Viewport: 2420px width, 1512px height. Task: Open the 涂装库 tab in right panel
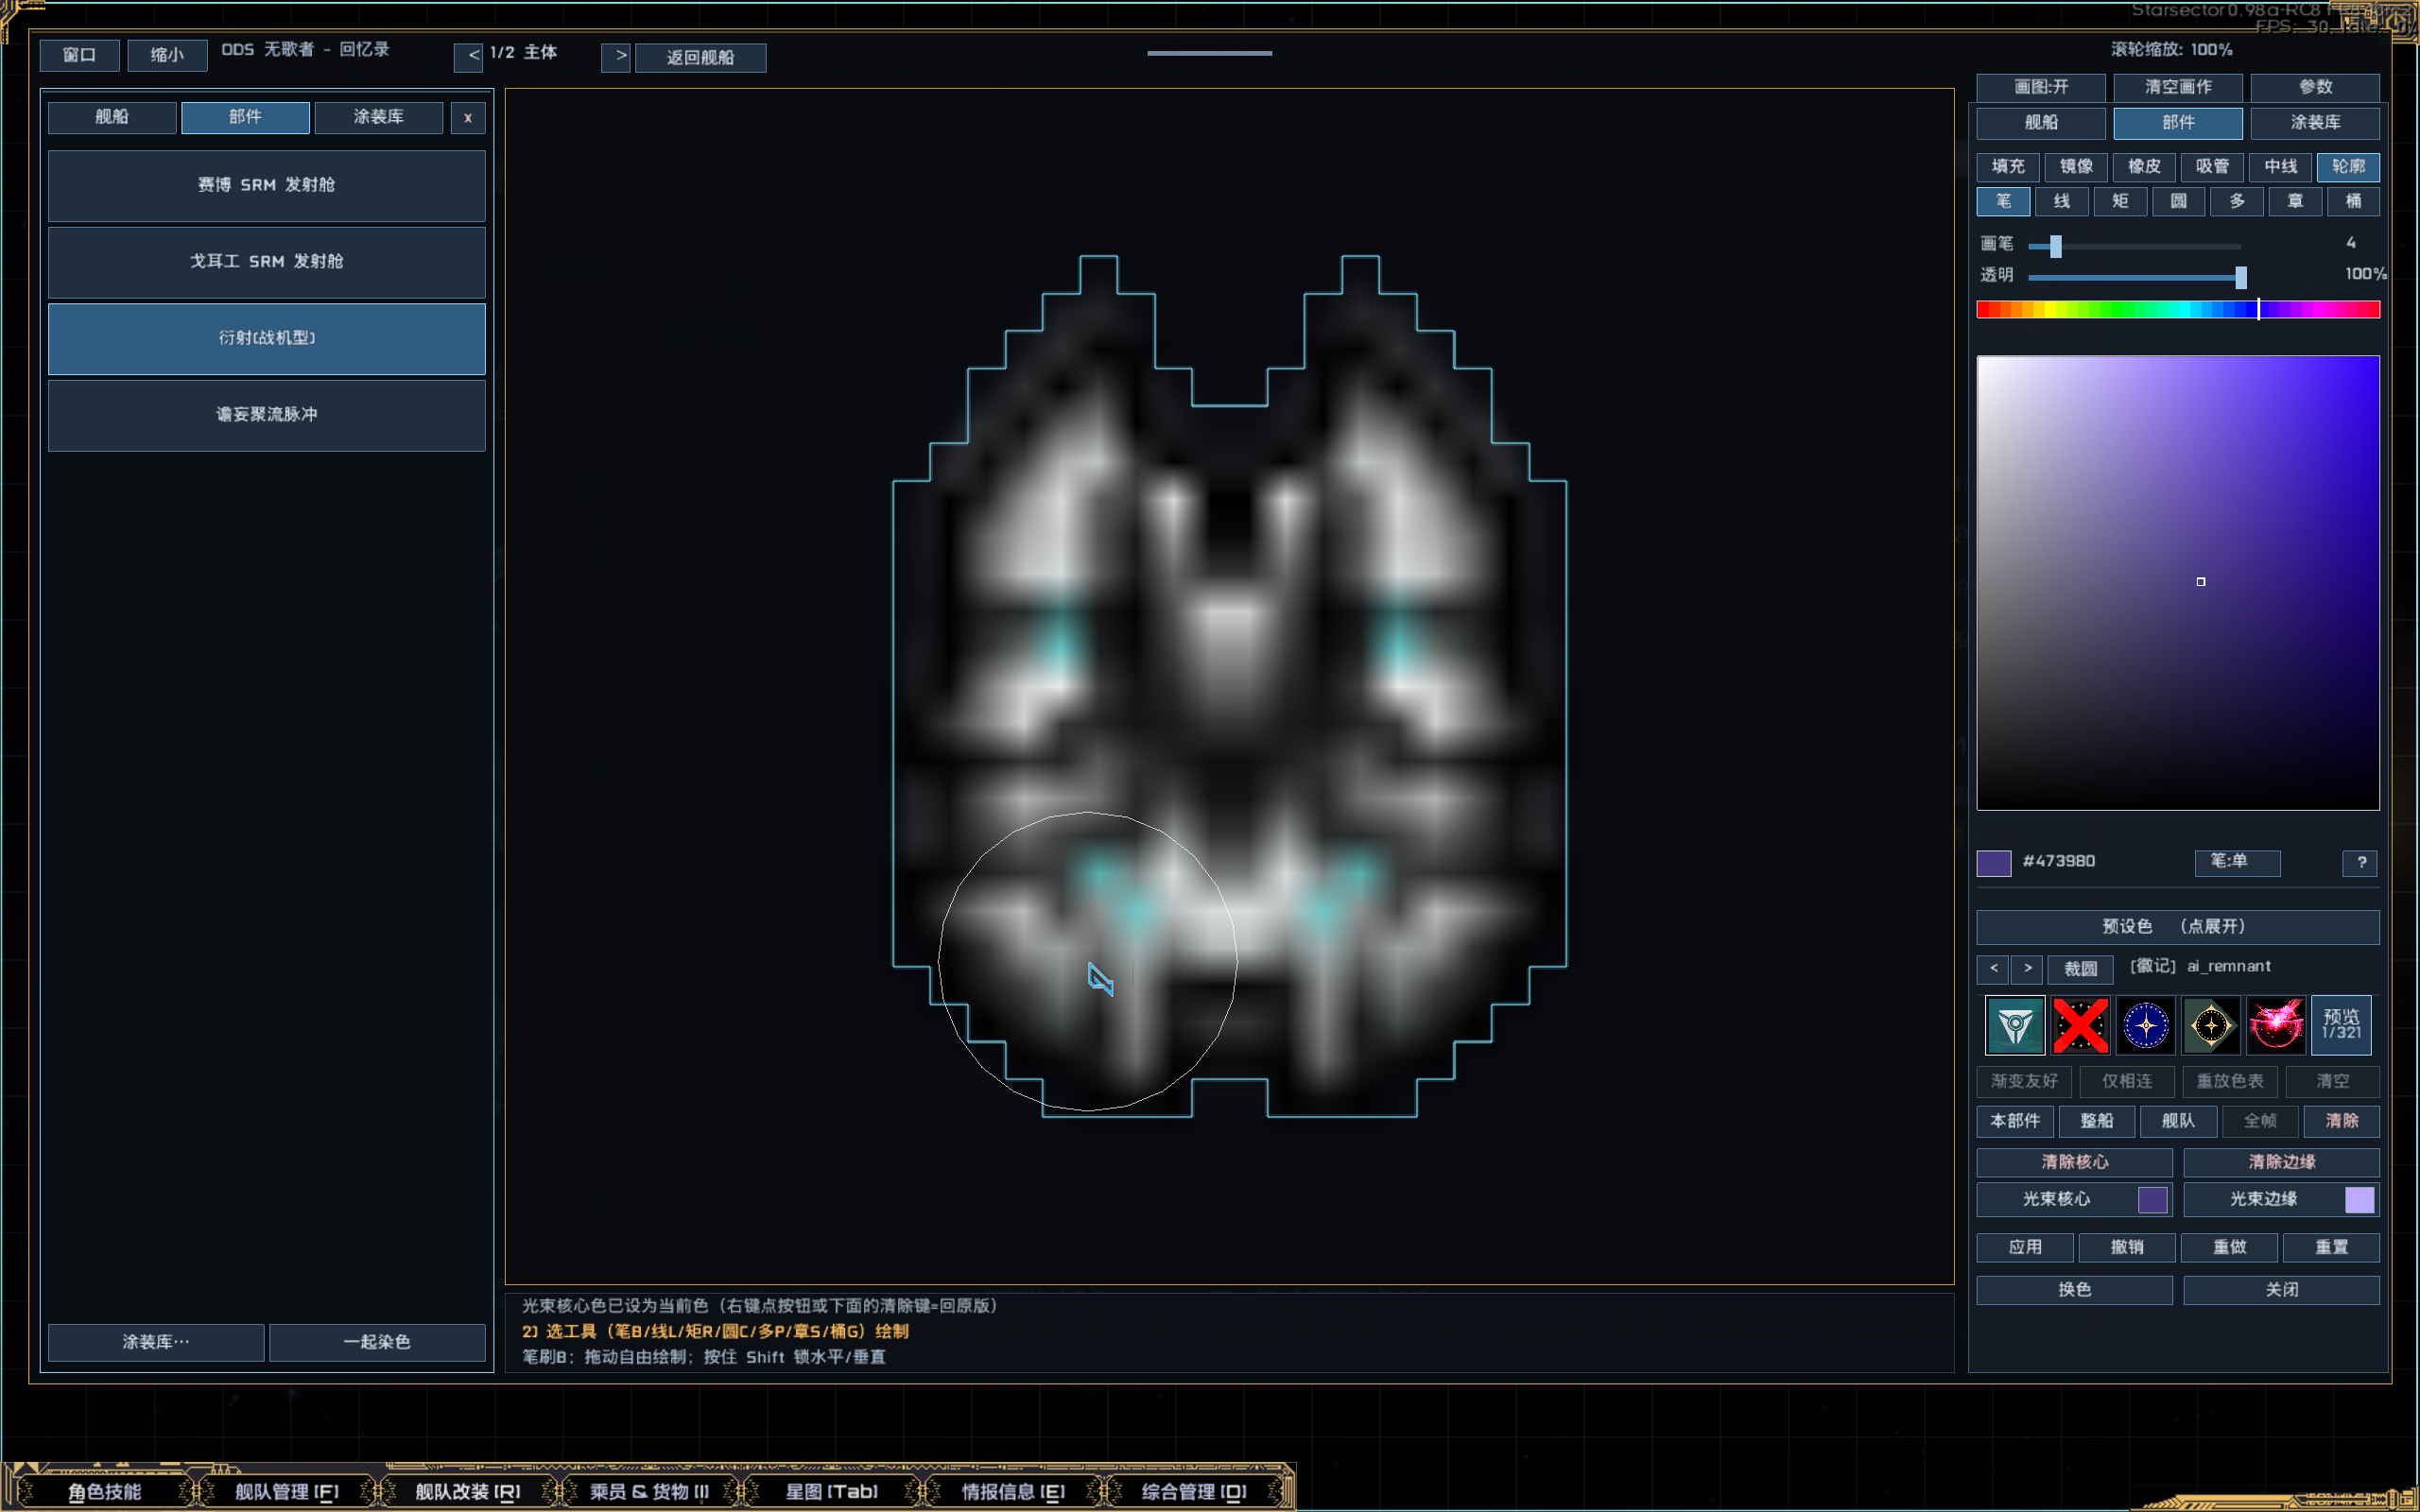point(2315,123)
